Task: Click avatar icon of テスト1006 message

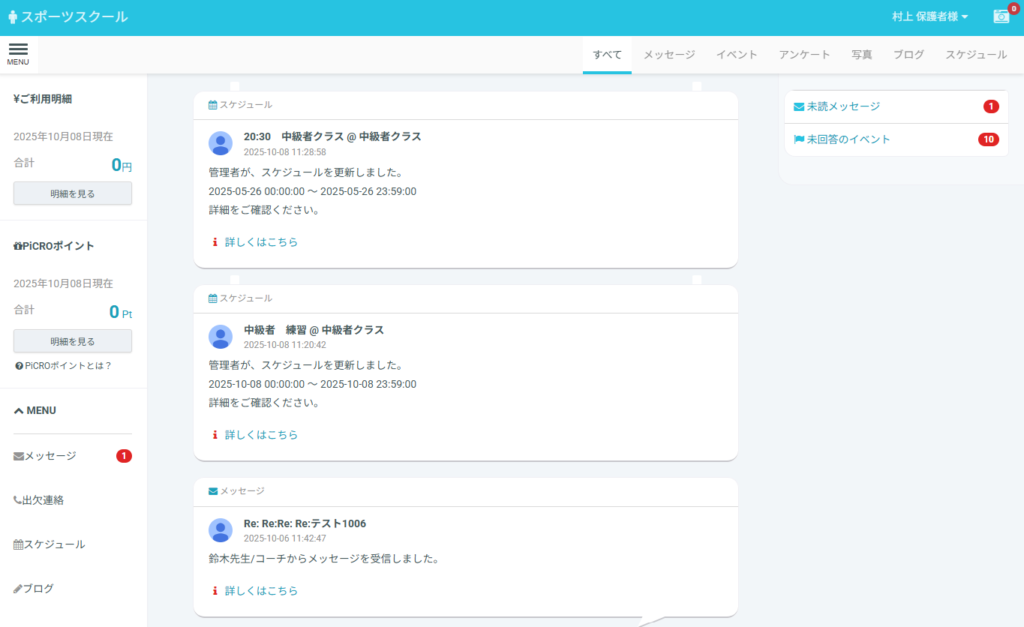Action: coord(220,530)
